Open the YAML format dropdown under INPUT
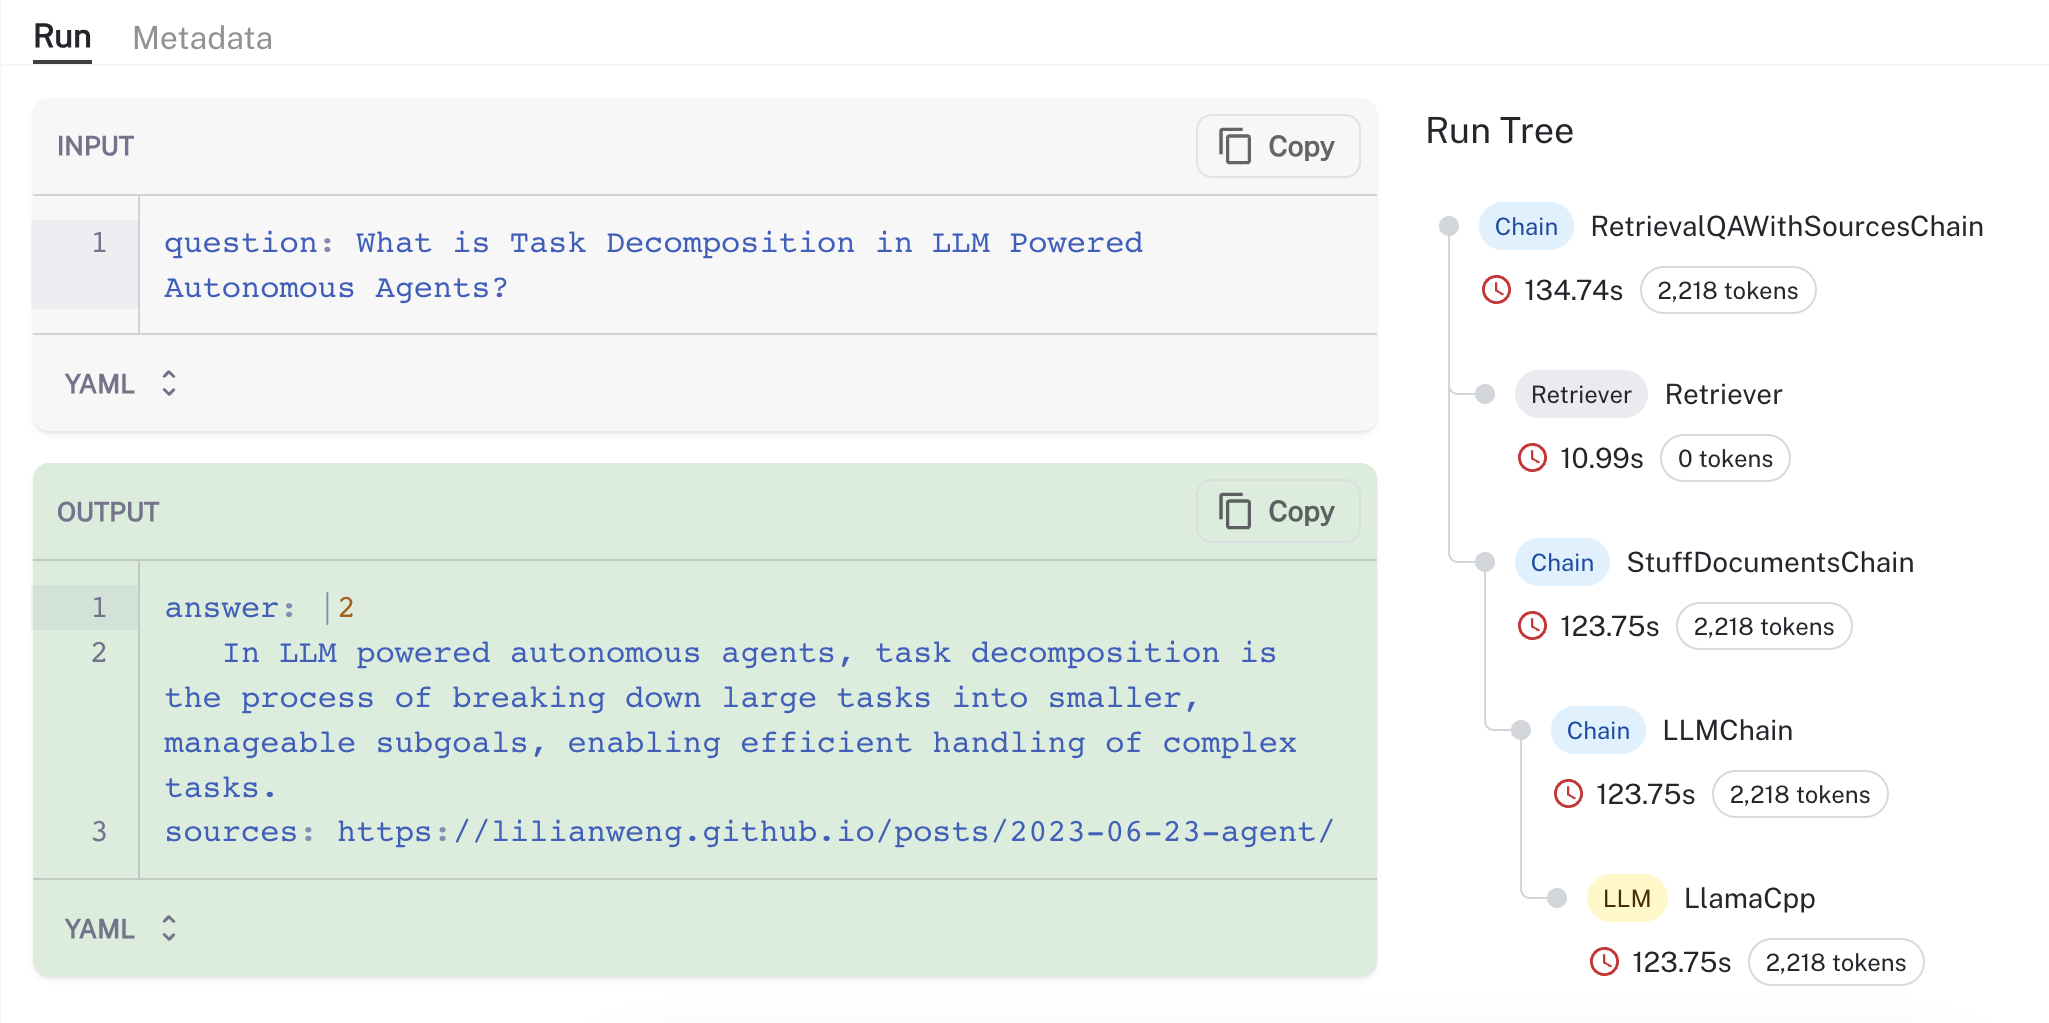Viewport: 2049px width, 1023px height. pos(120,384)
